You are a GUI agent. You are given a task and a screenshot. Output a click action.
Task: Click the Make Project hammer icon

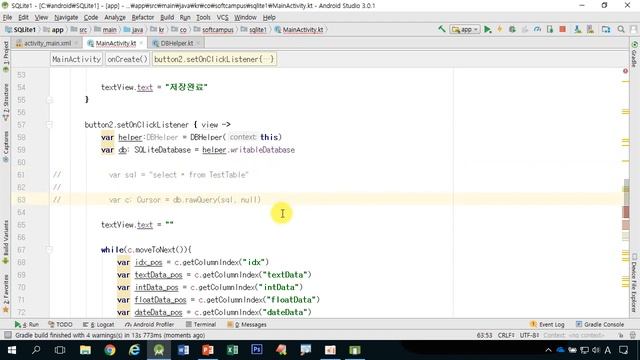[441, 29]
